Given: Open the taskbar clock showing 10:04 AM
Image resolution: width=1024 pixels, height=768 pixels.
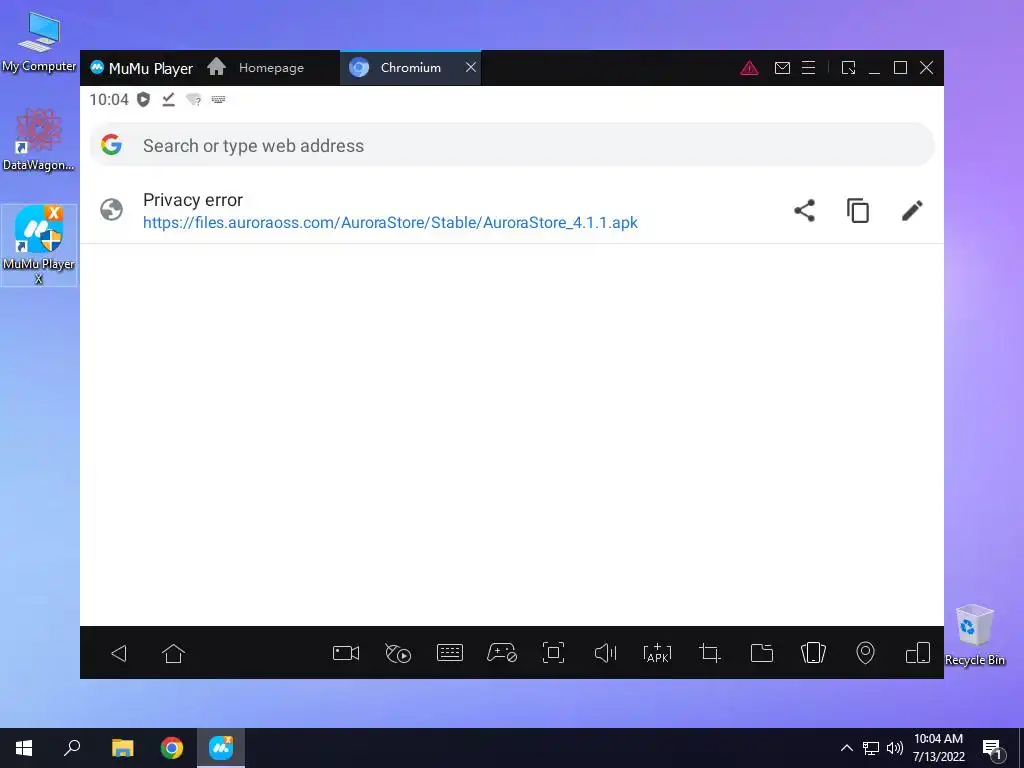Looking at the screenshot, I should click(x=938, y=748).
